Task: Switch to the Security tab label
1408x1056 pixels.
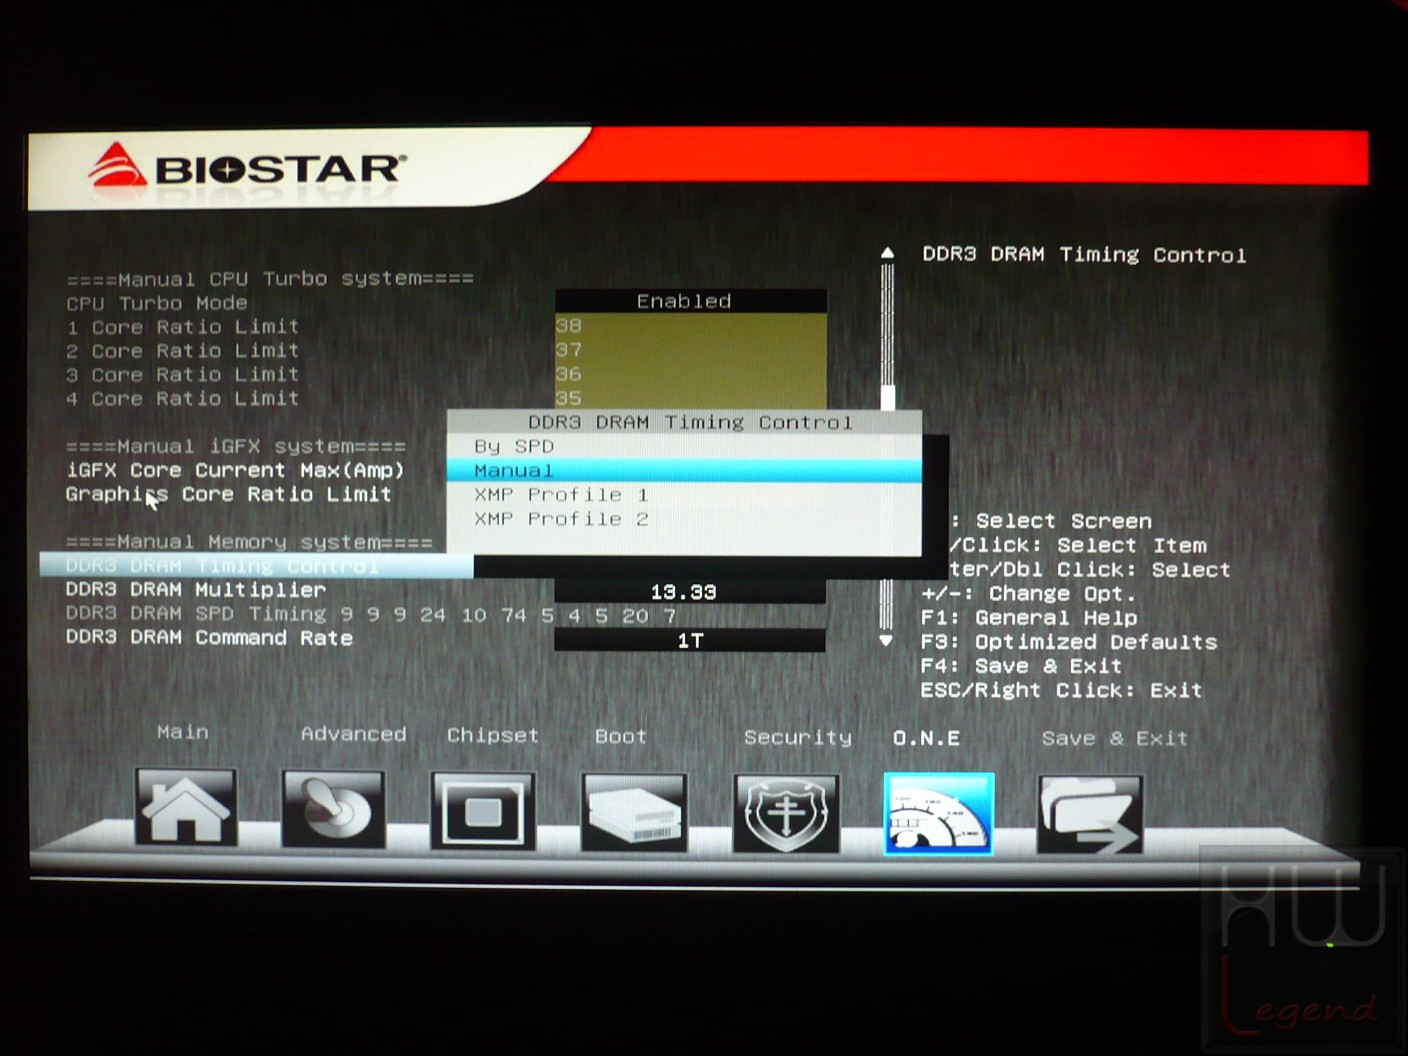Action: [798, 737]
